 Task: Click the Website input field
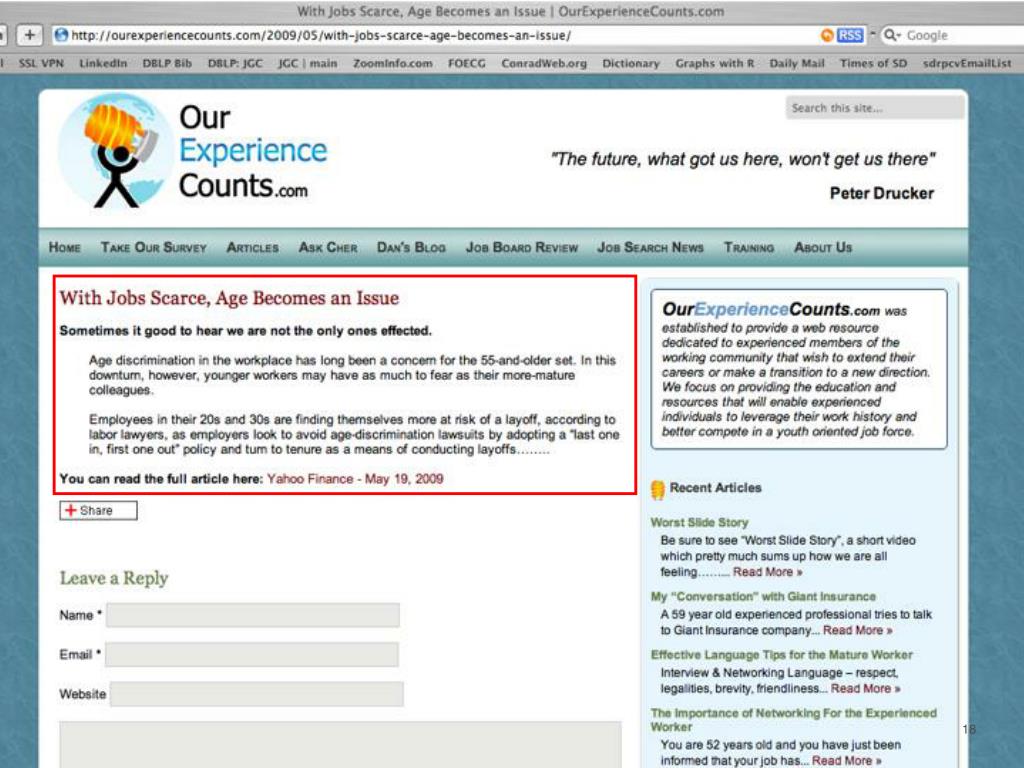[x=257, y=694]
